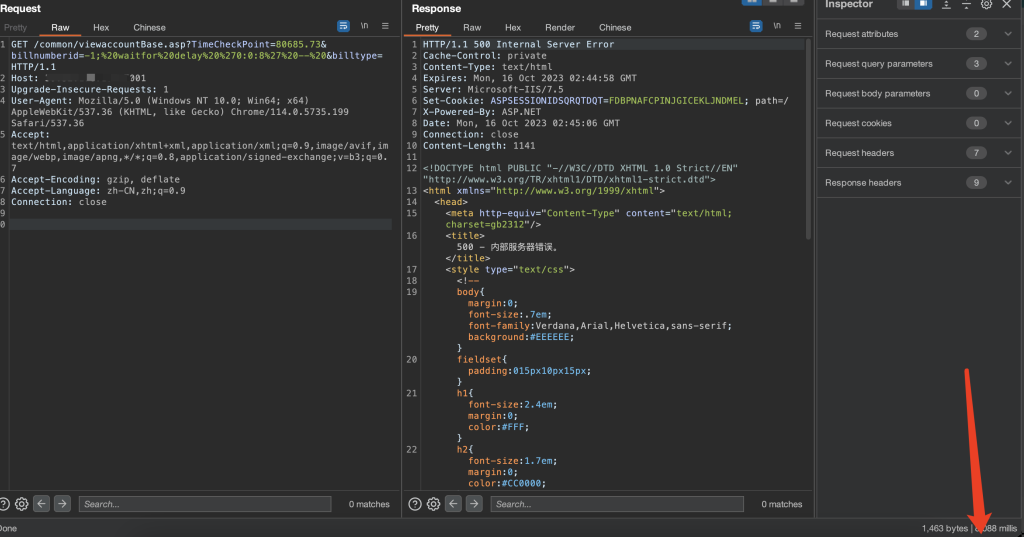Click Inspector collapse-all sections icon

966,4
